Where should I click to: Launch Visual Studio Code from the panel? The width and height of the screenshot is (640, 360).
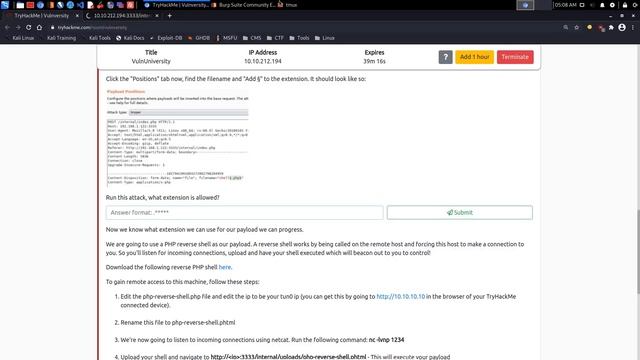point(80,5)
